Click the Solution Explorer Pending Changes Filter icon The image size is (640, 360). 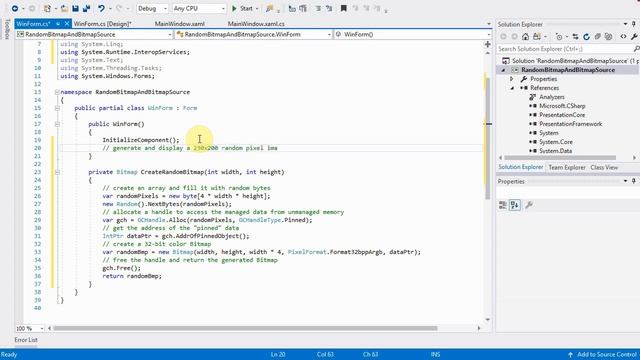pos(559,37)
